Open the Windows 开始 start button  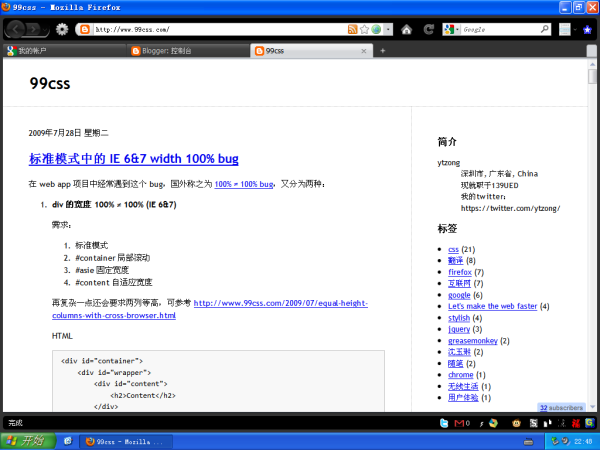click(26, 440)
